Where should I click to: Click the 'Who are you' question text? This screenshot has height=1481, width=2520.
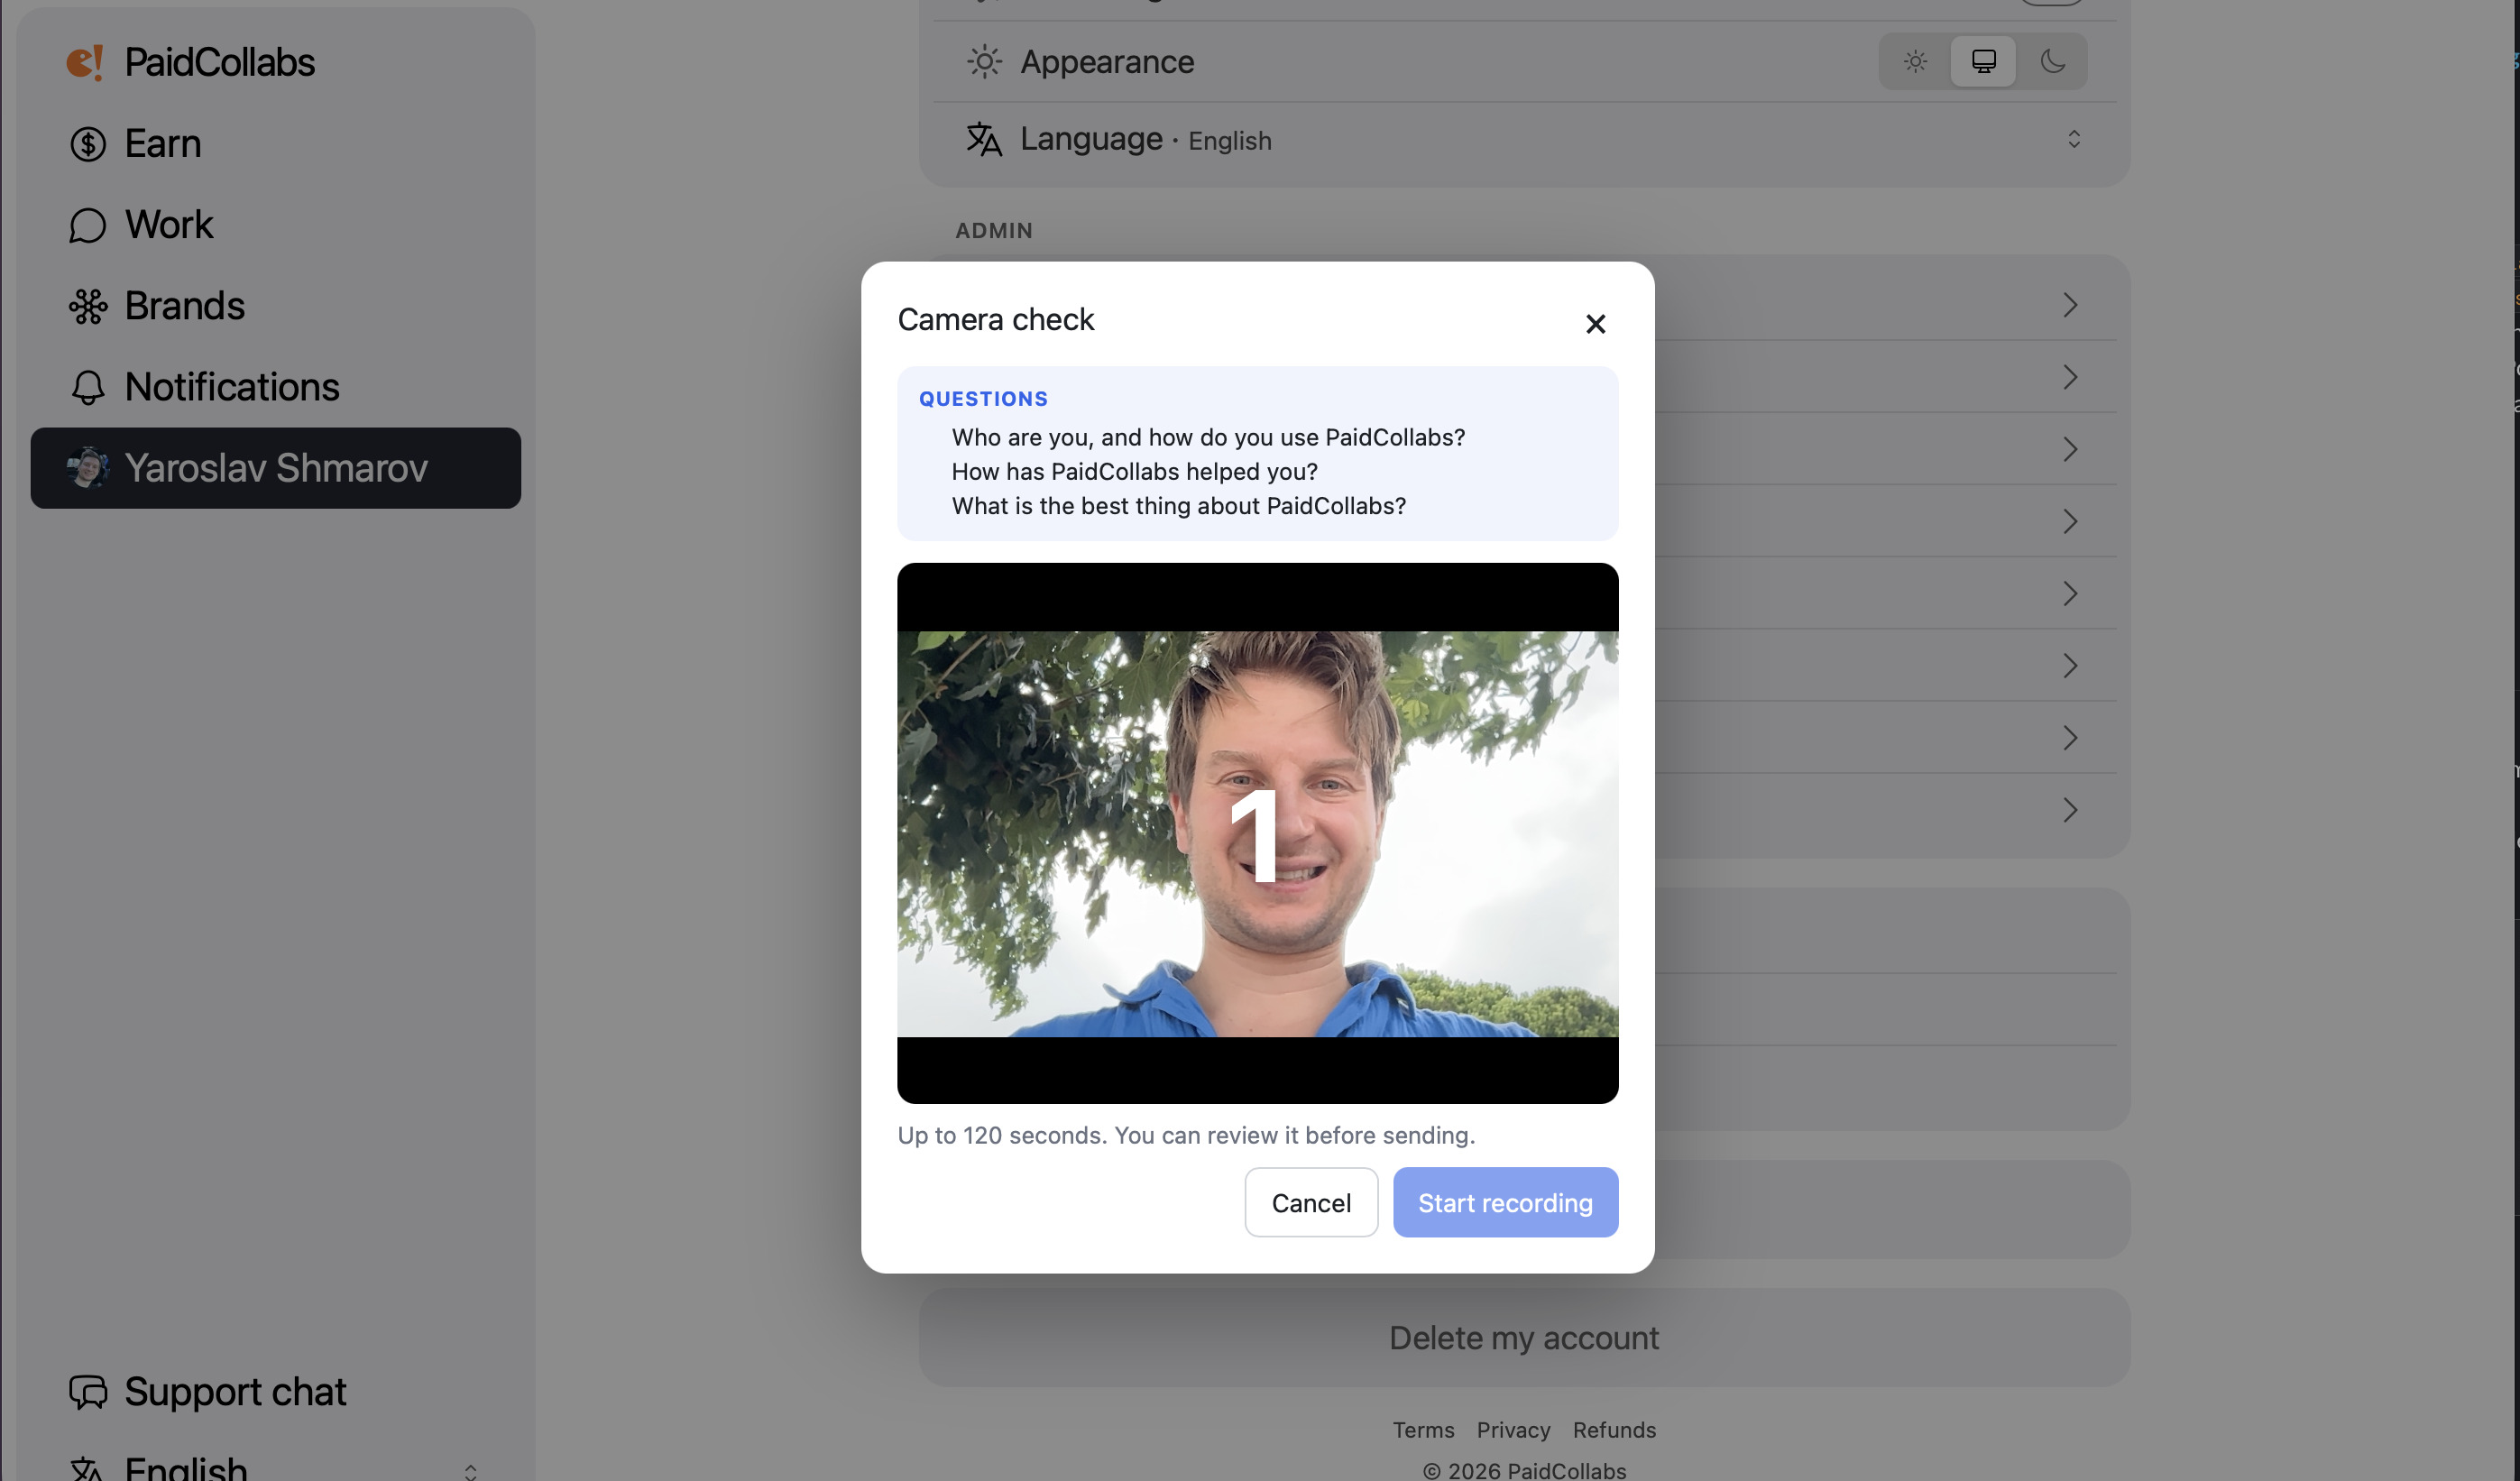[1208, 437]
